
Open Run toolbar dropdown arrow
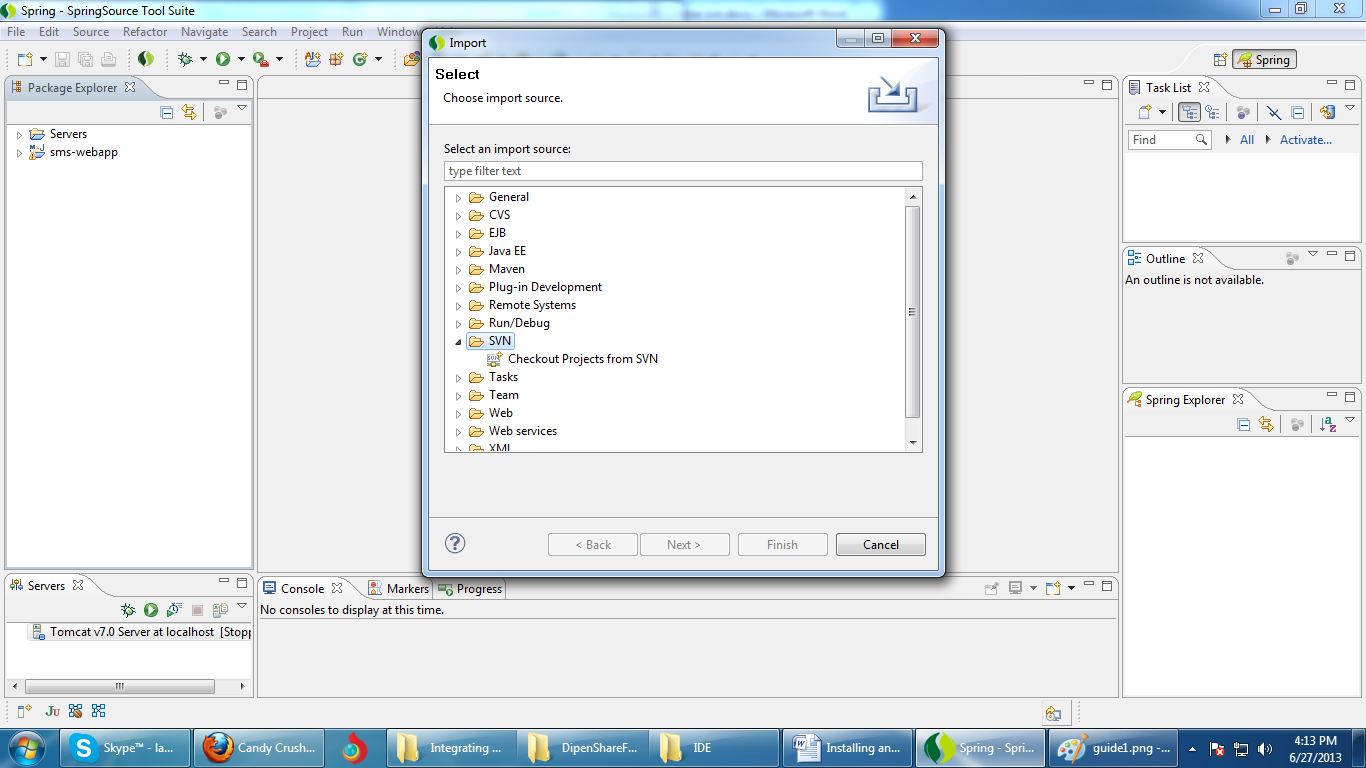click(241, 59)
